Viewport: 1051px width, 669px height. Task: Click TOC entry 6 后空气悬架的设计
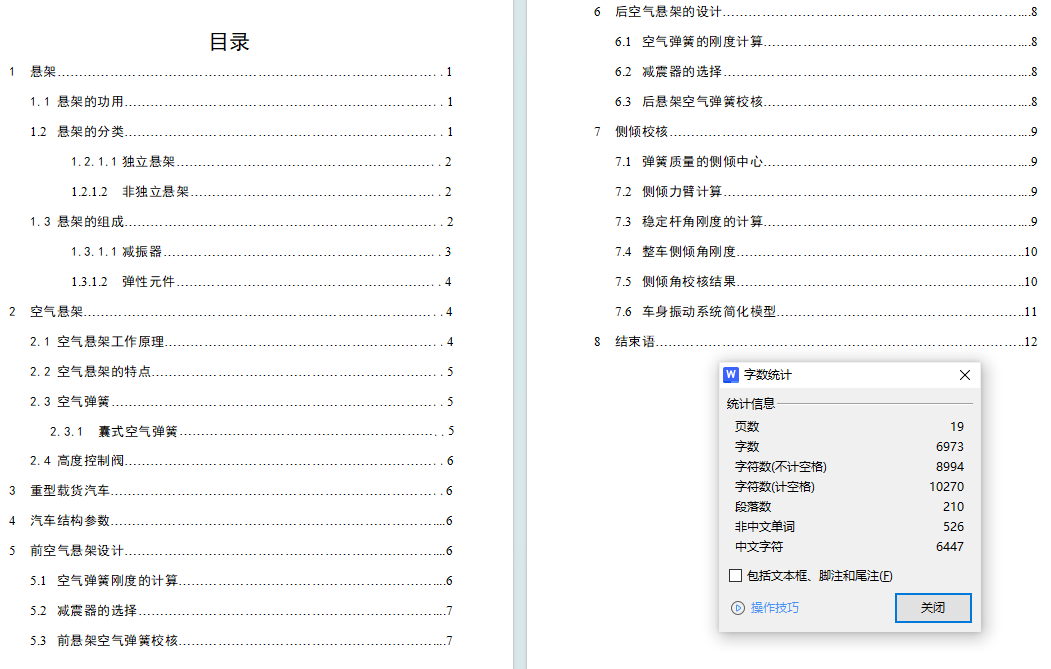pyautogui.click(x=816, y=12)
